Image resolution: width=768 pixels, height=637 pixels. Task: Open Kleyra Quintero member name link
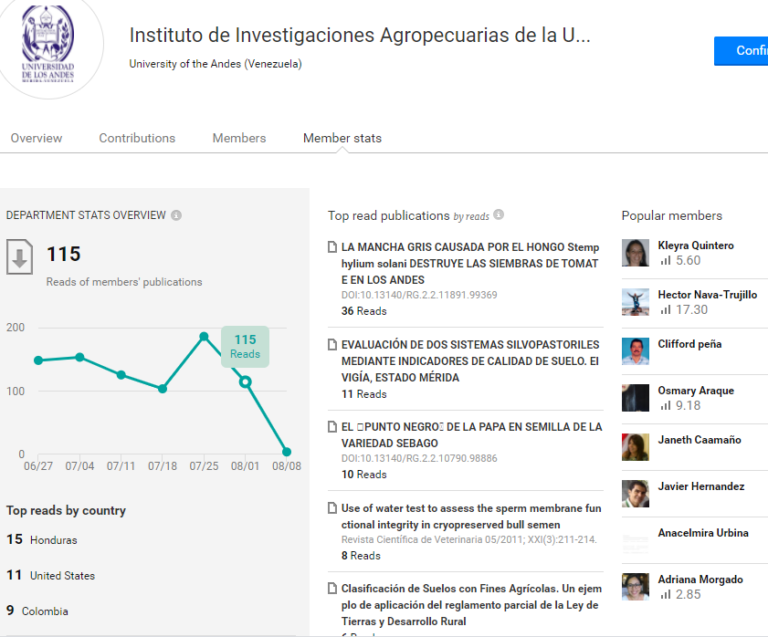coord(696,245)
